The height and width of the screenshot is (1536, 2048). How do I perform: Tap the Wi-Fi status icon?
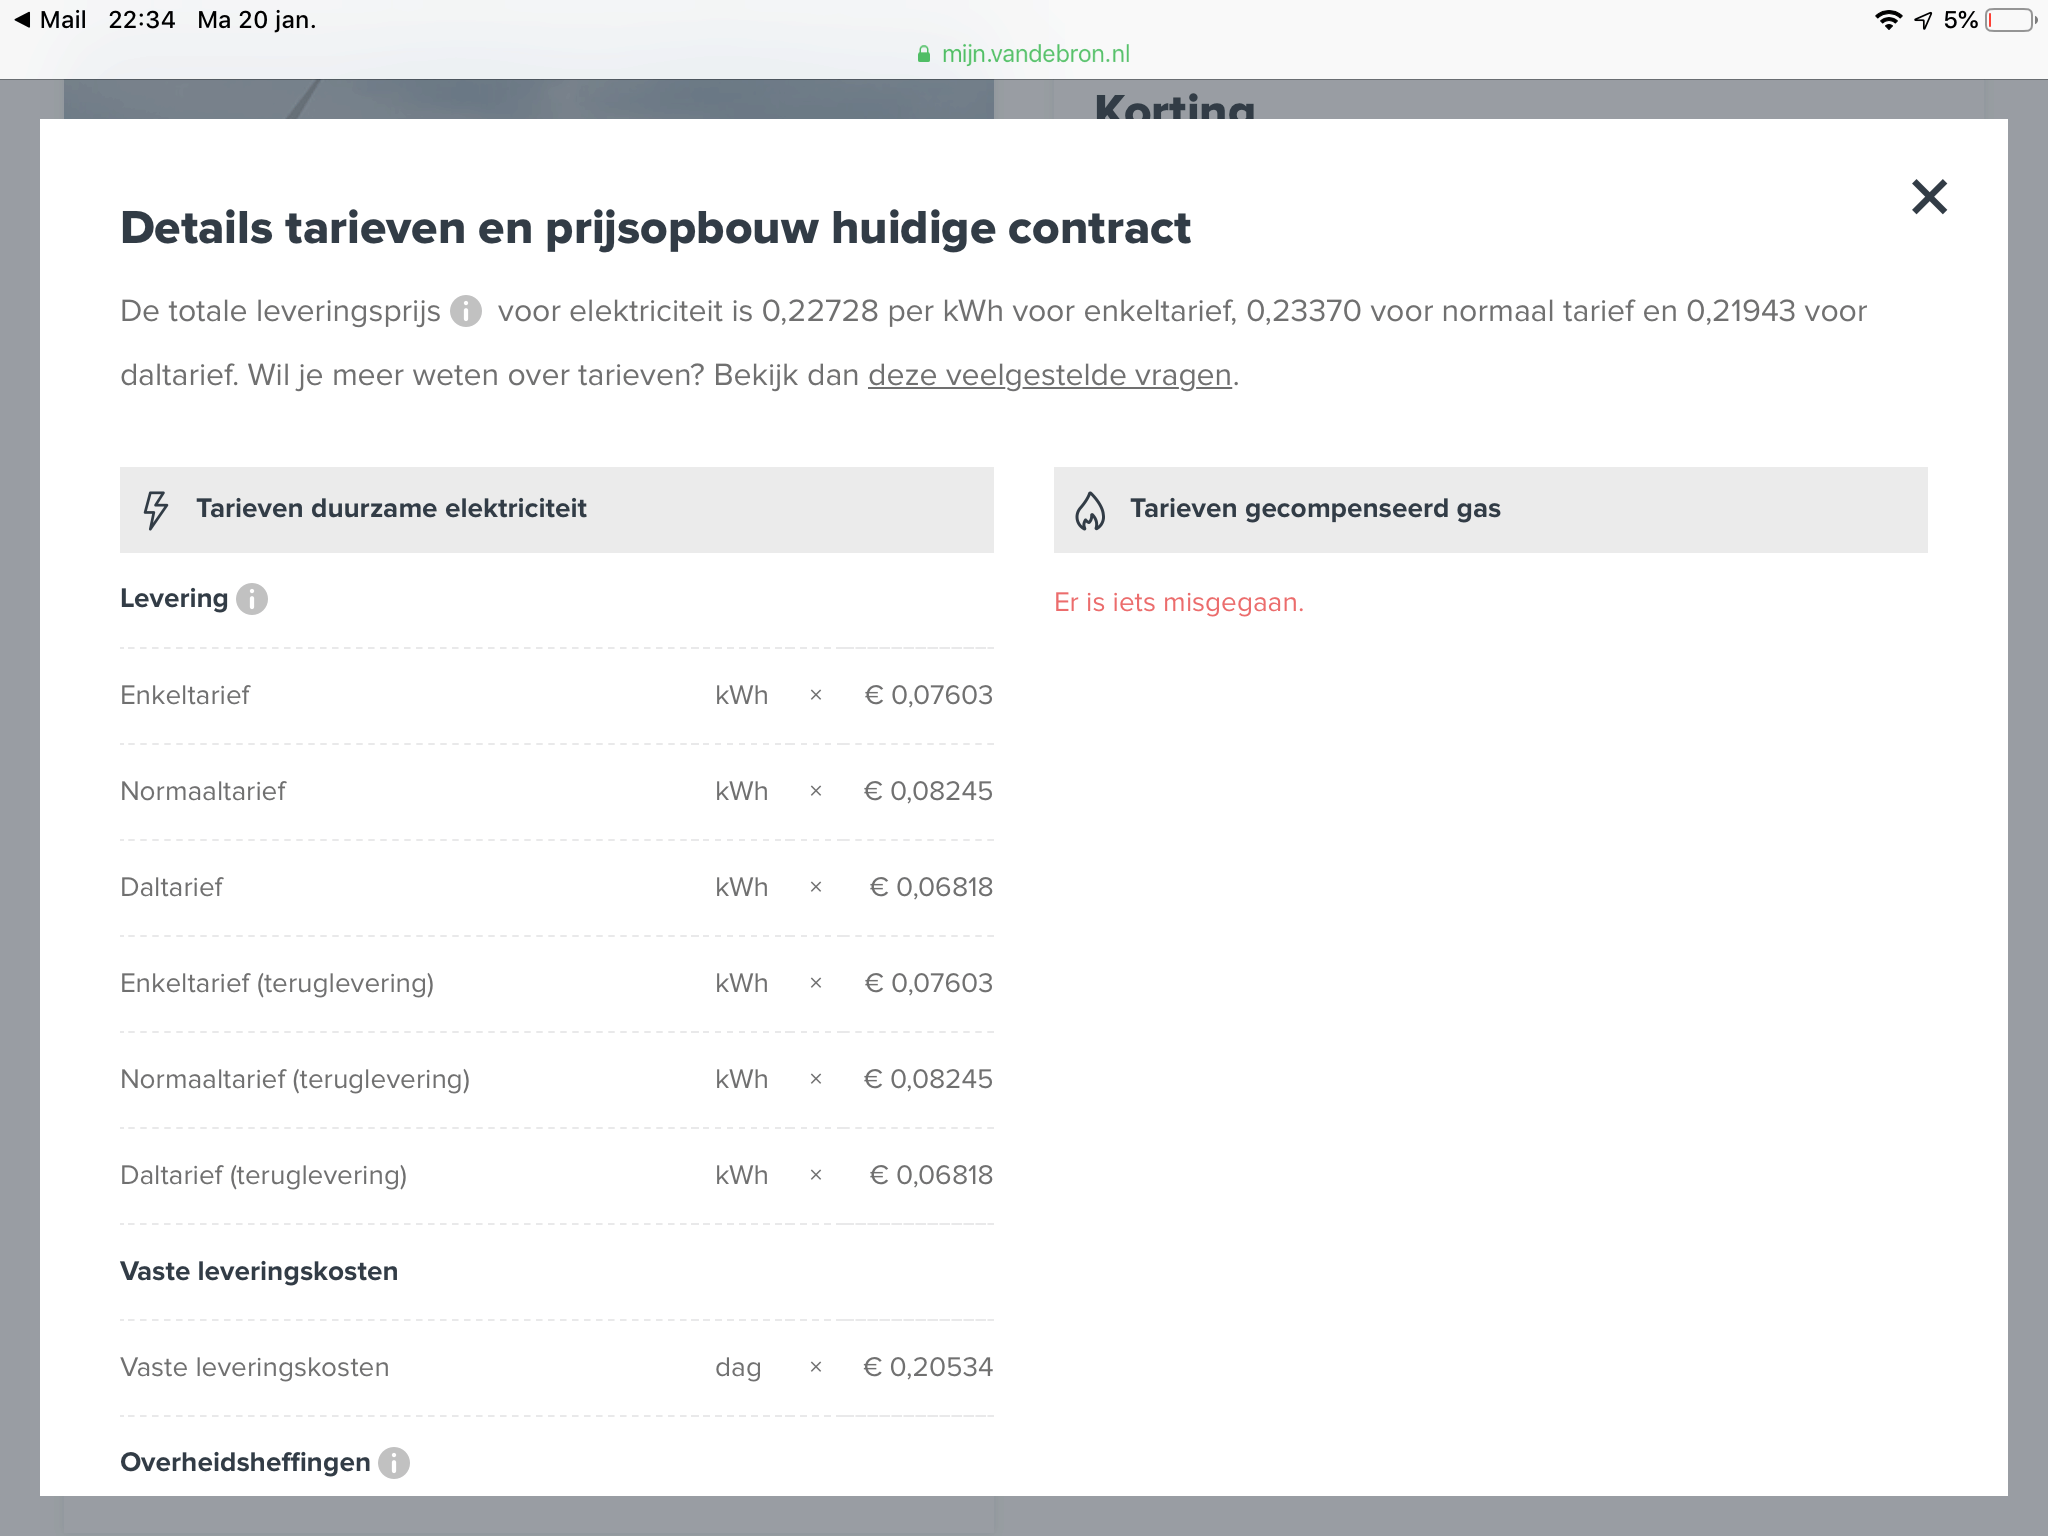tap(1887, 20)
